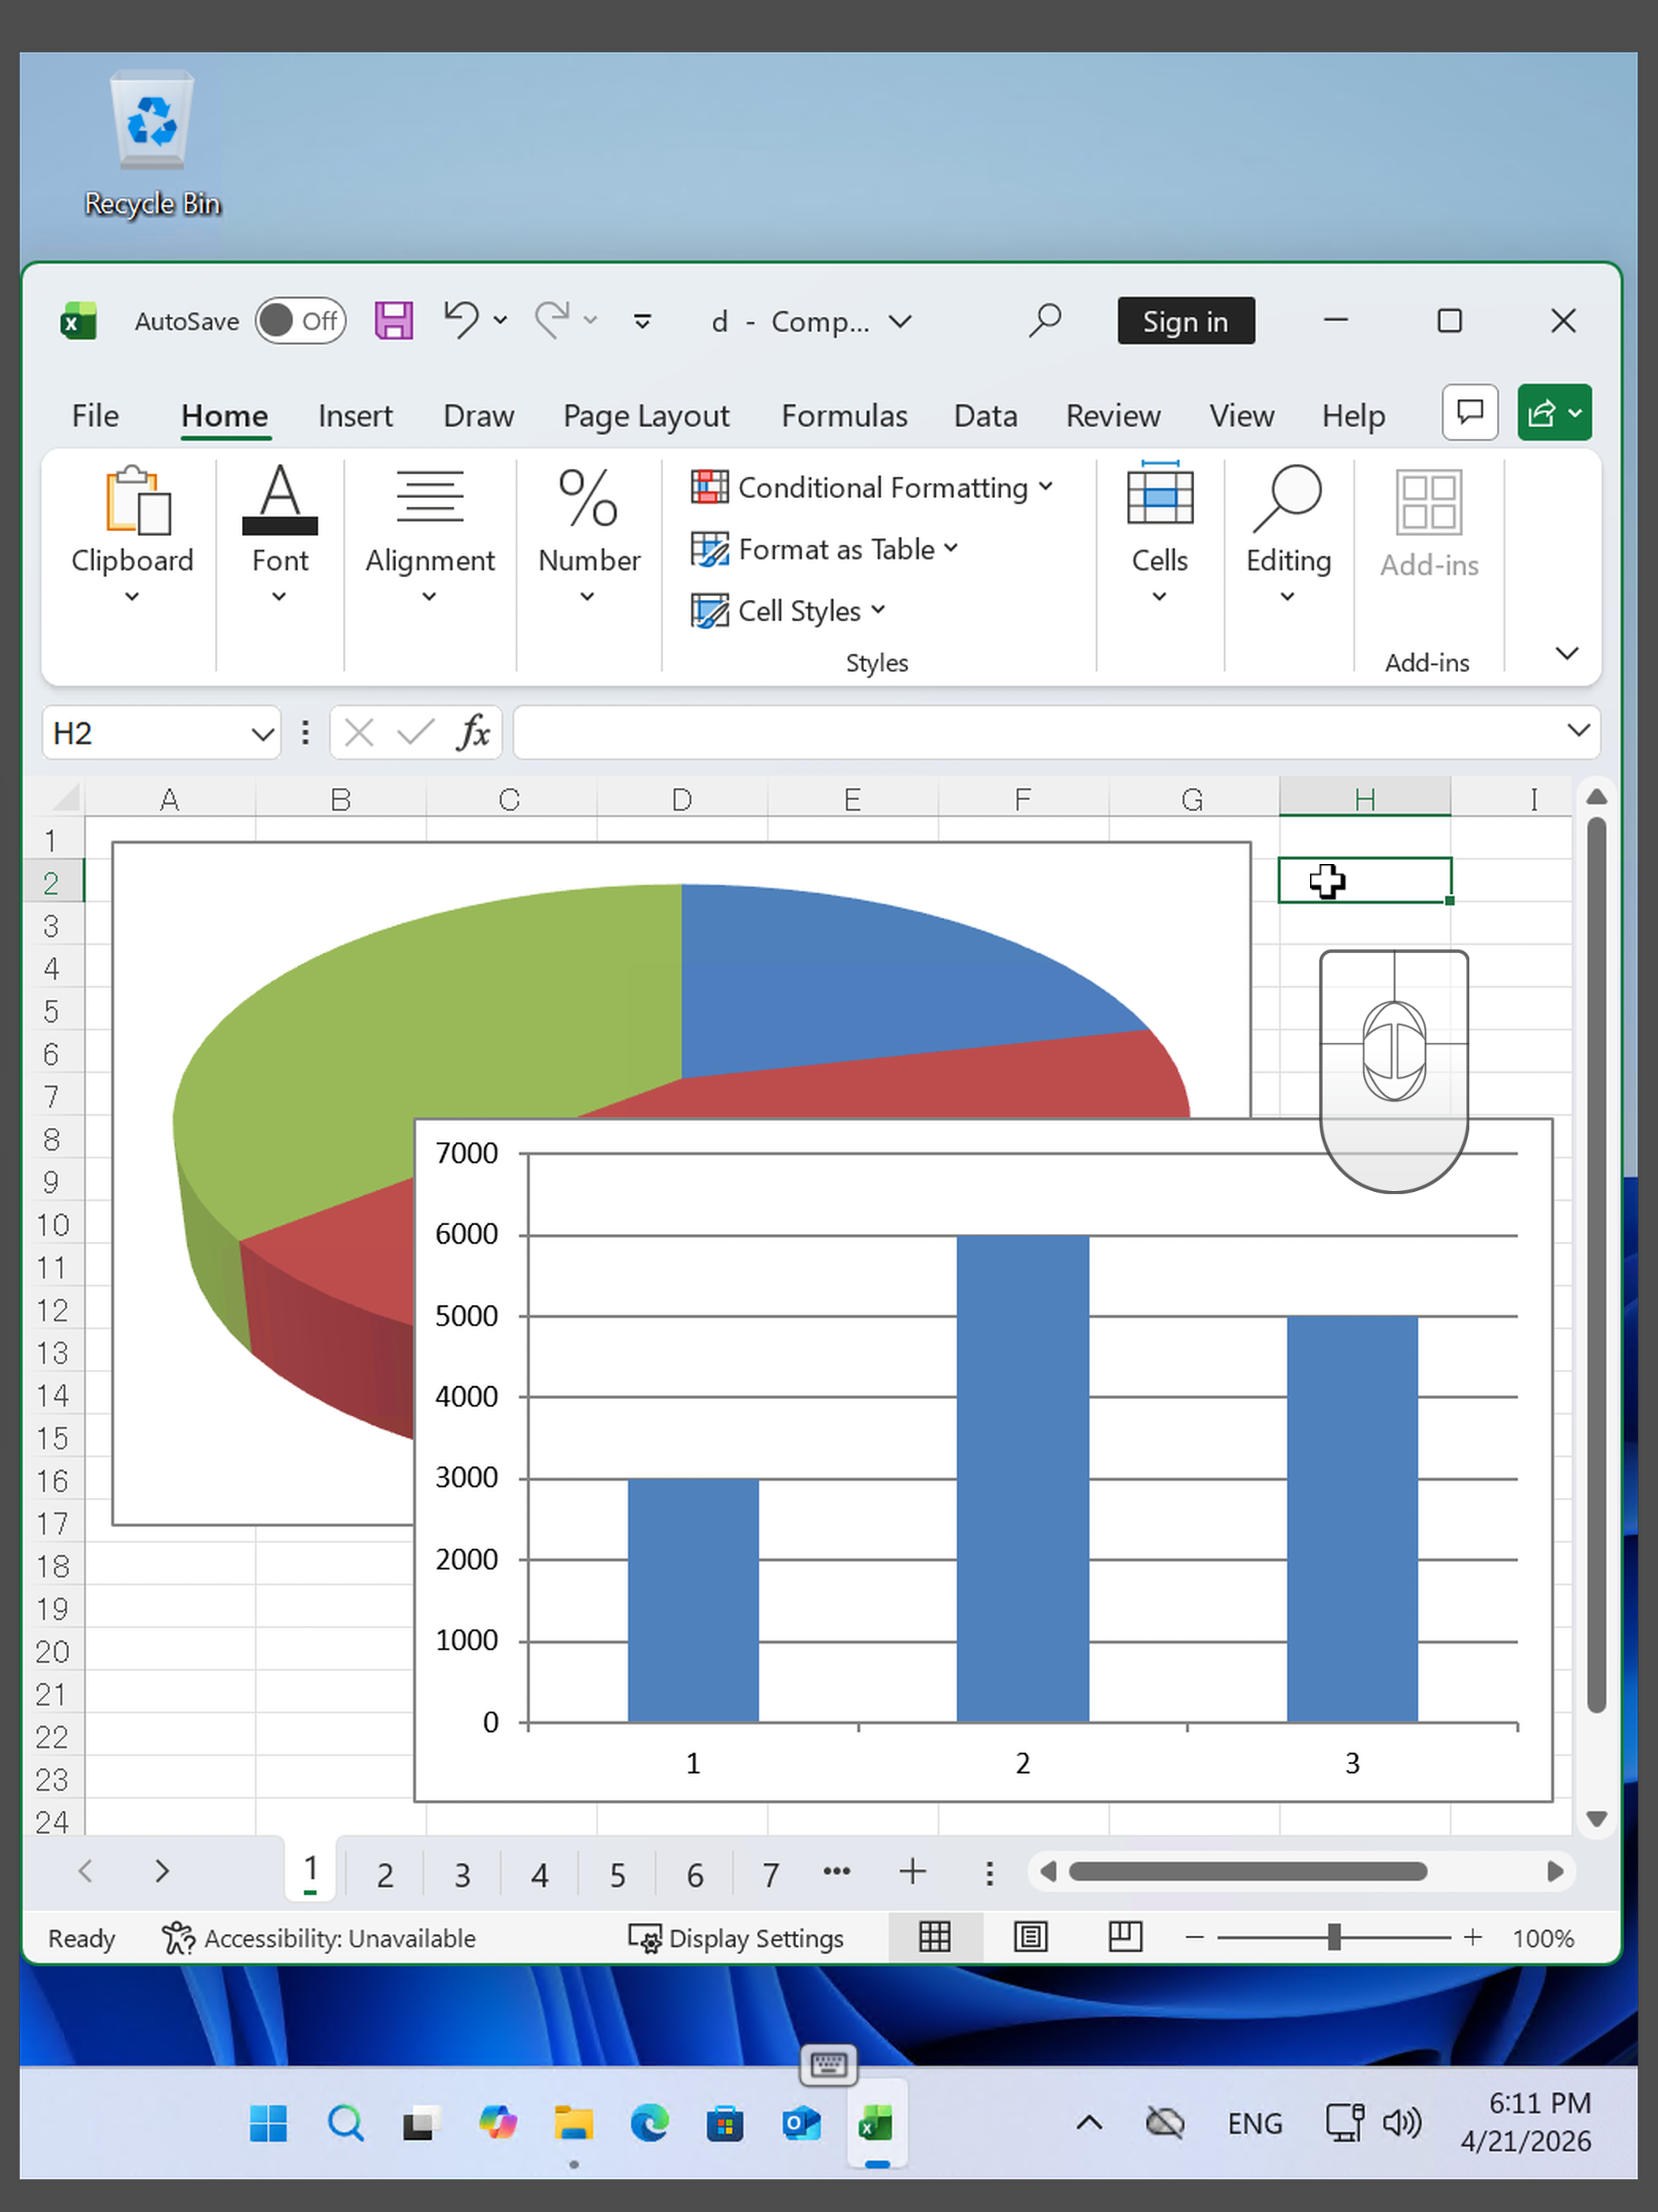
Task: Open sheet tab 7
Action: 771,1874
